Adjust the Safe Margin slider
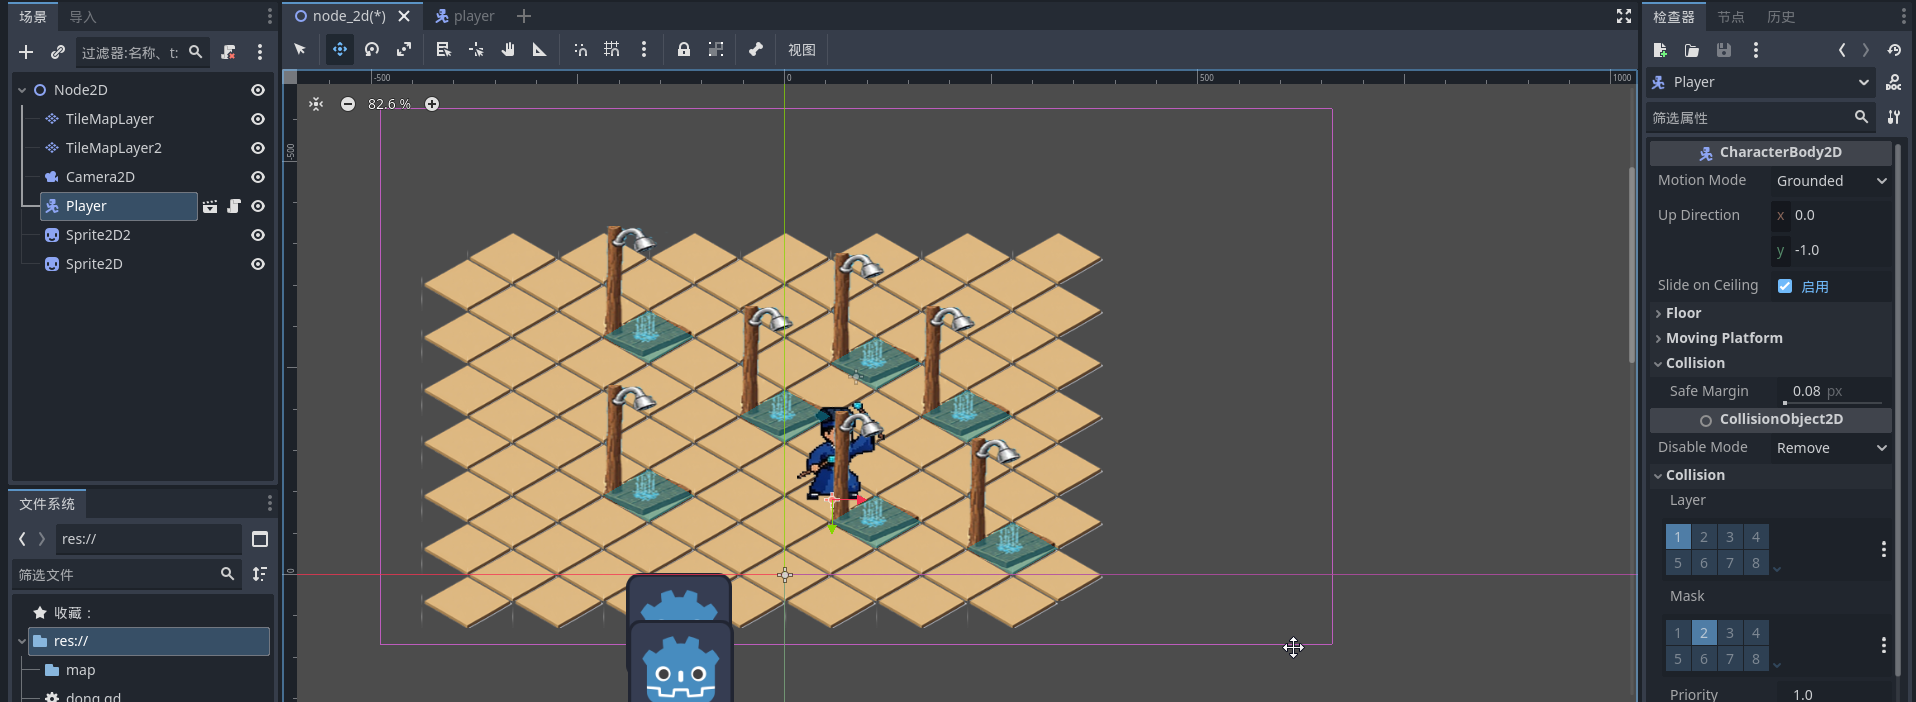 tap(1832, 402)
